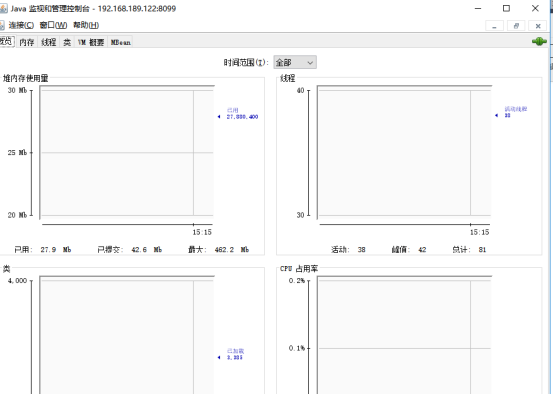Click the 时间范围(T) label
This screenshot has height=395, width=554.
246,63
